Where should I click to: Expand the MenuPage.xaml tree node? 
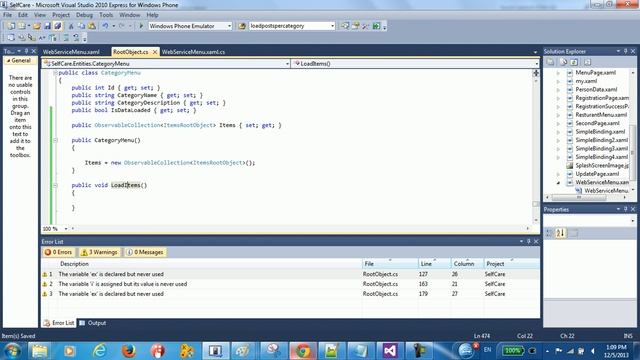click(x=558, y=73)
